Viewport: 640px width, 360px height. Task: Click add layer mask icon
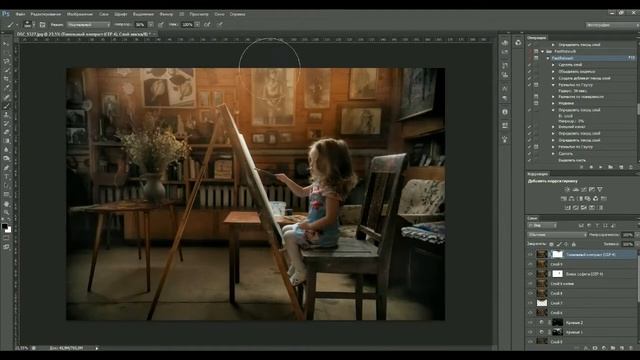[x=595, y=348]
